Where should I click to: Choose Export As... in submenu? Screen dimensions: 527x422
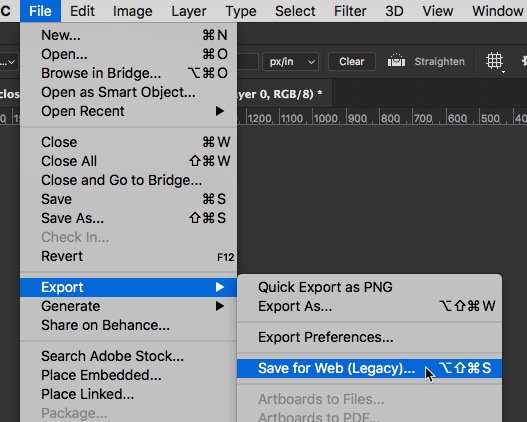coord(369,306)
